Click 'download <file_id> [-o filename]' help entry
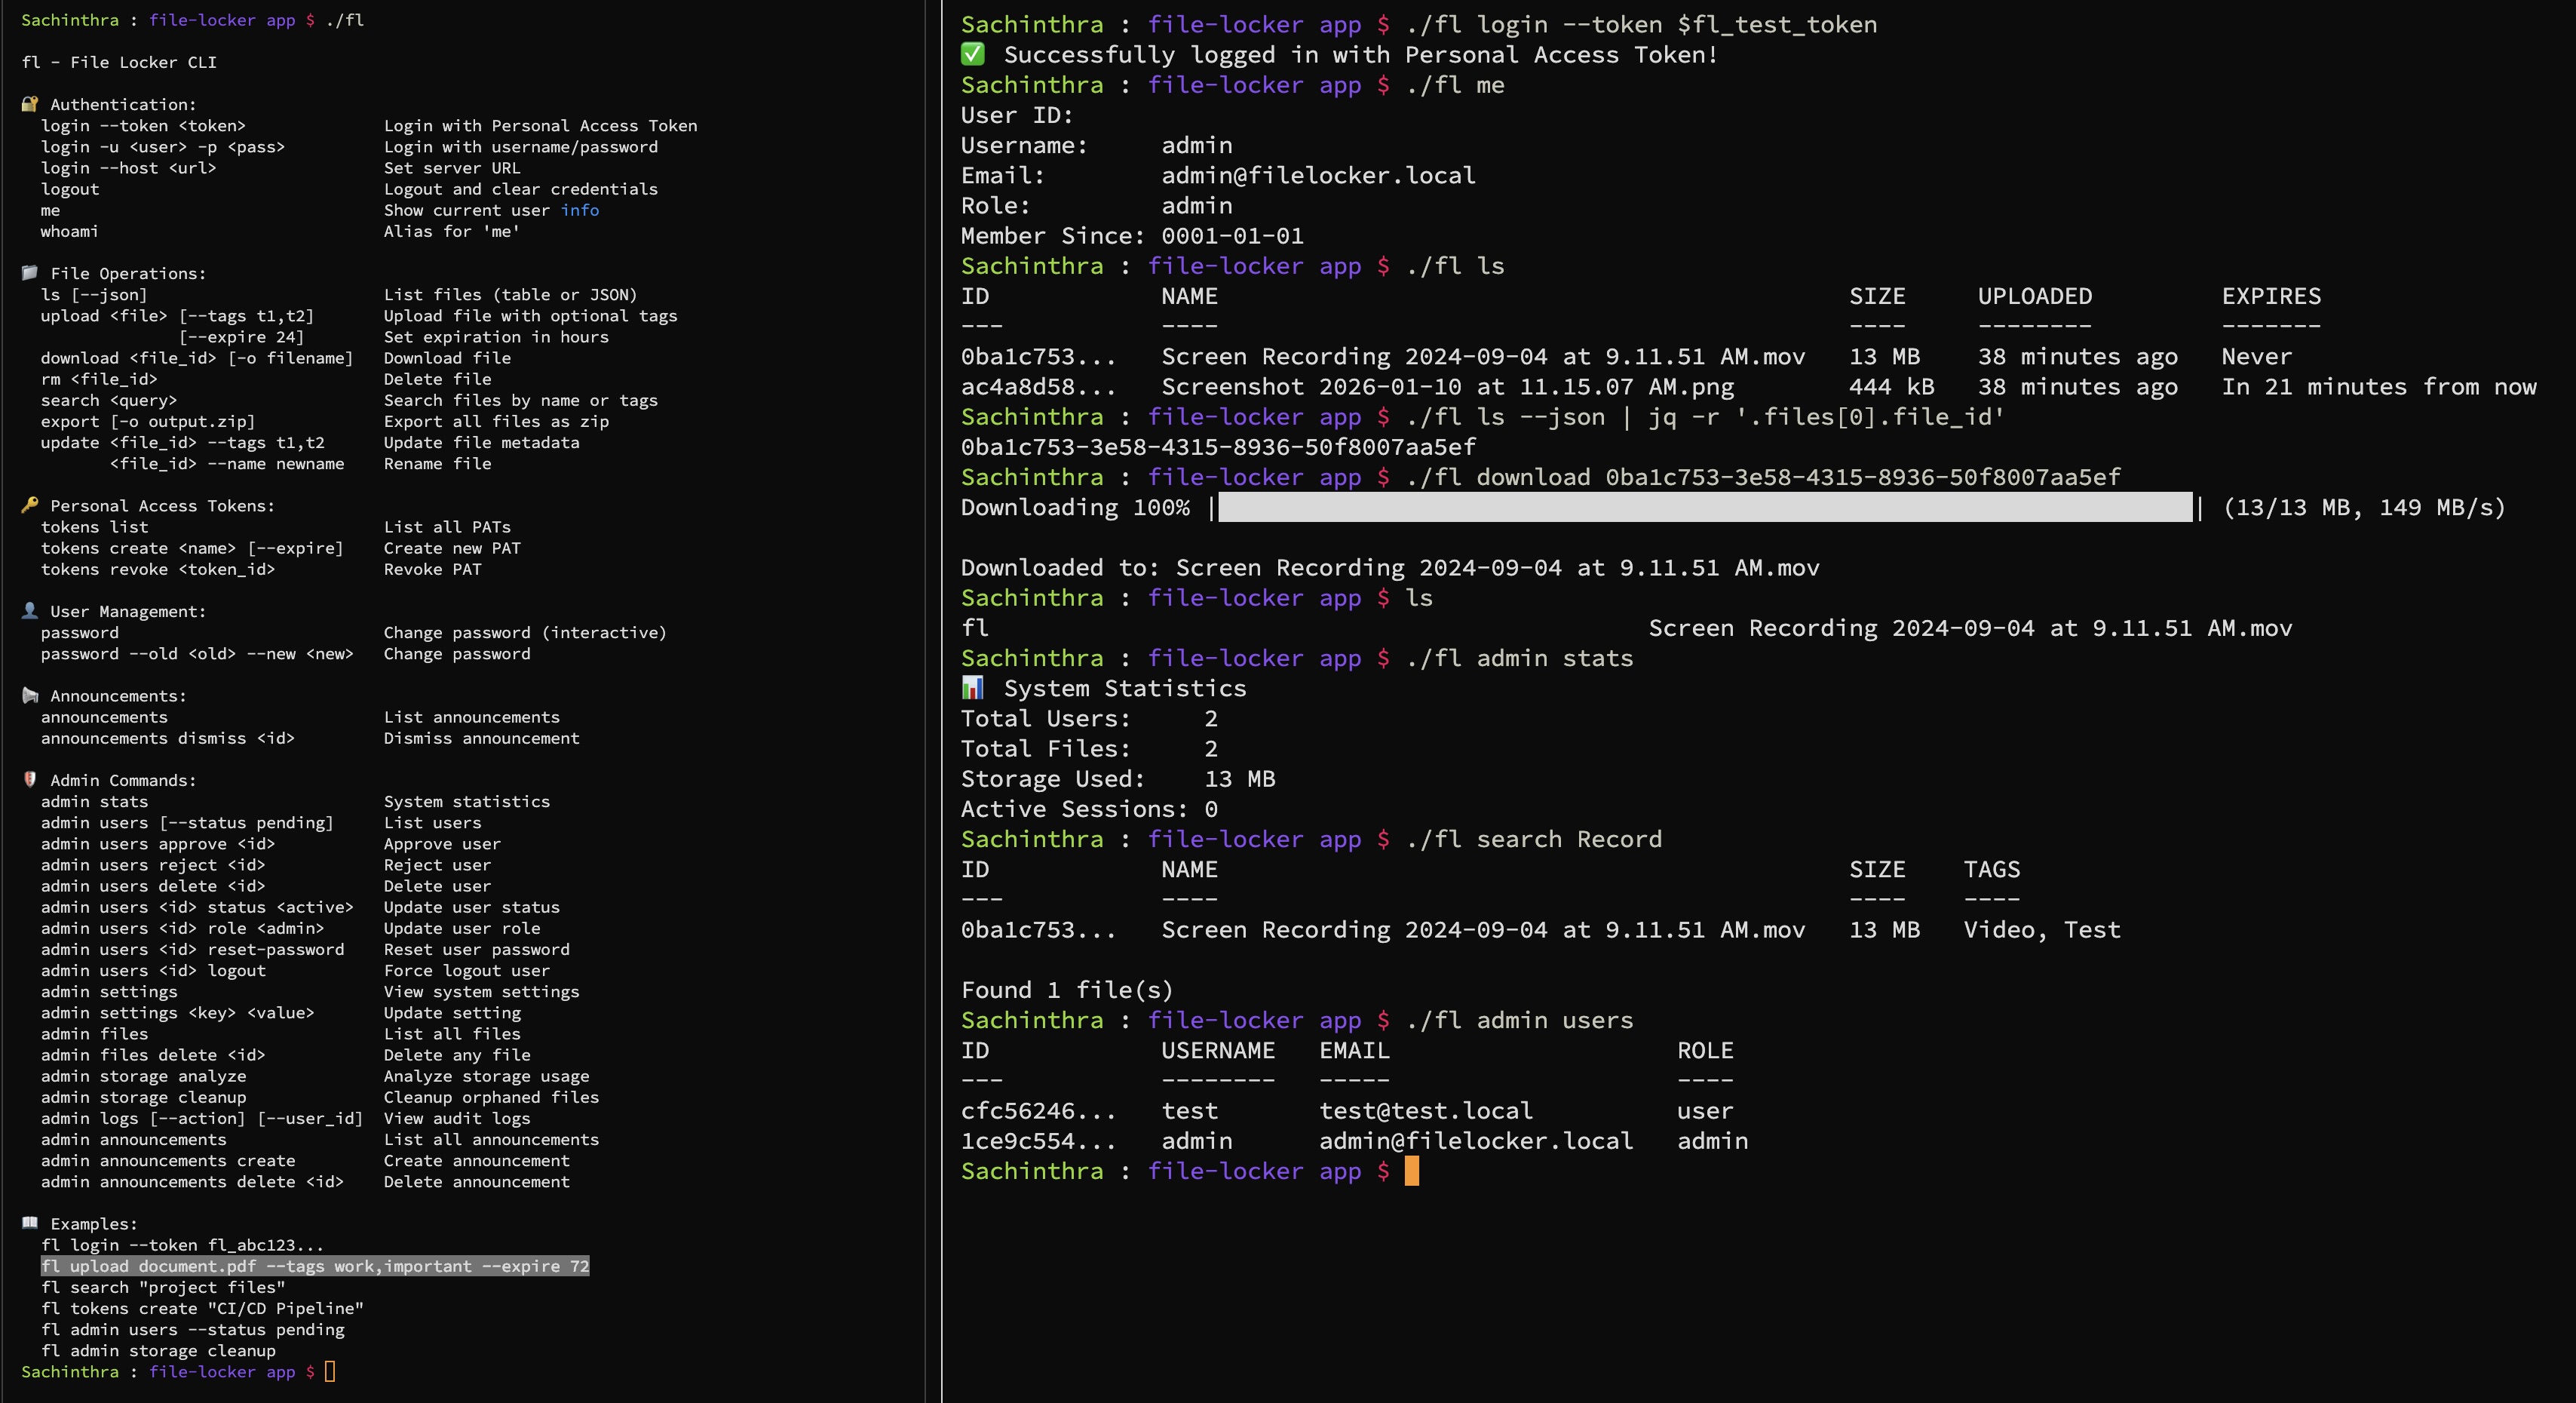 tap(197, 358)
